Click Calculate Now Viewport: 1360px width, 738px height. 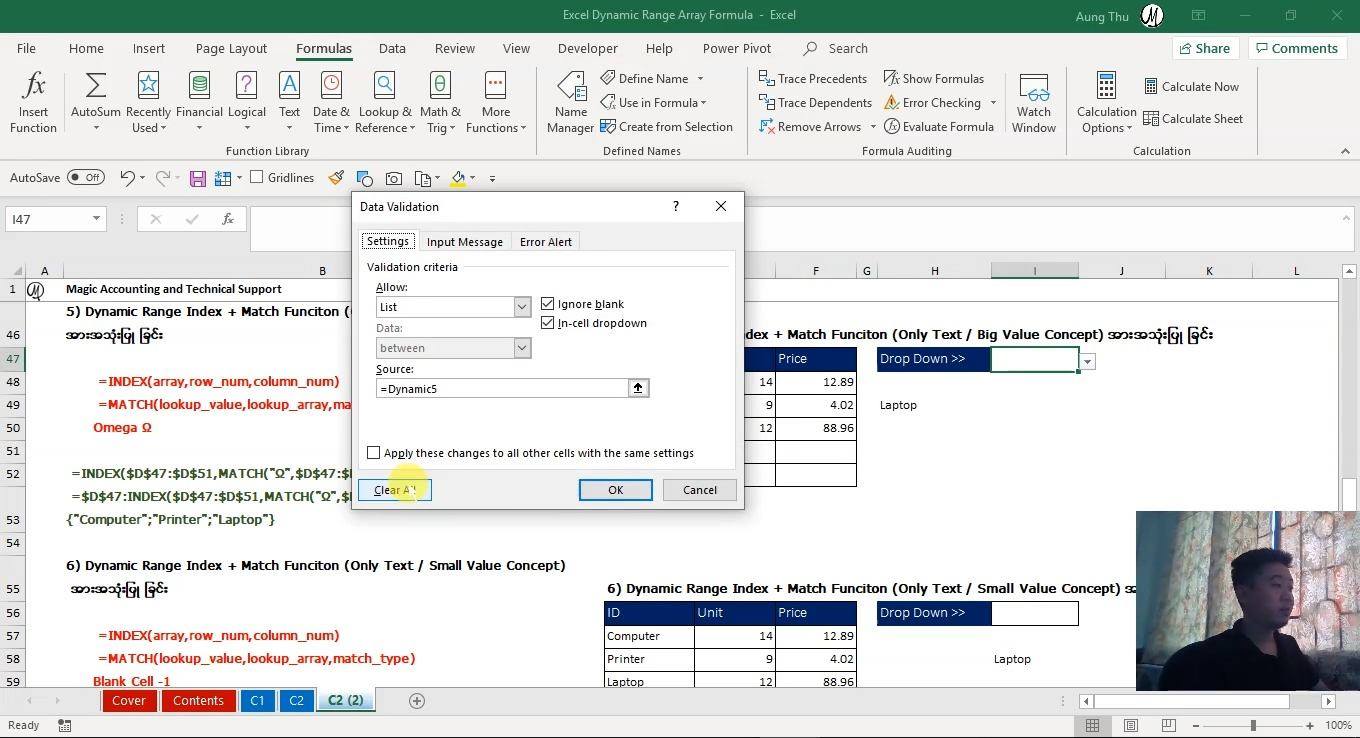click(1191, 87)
